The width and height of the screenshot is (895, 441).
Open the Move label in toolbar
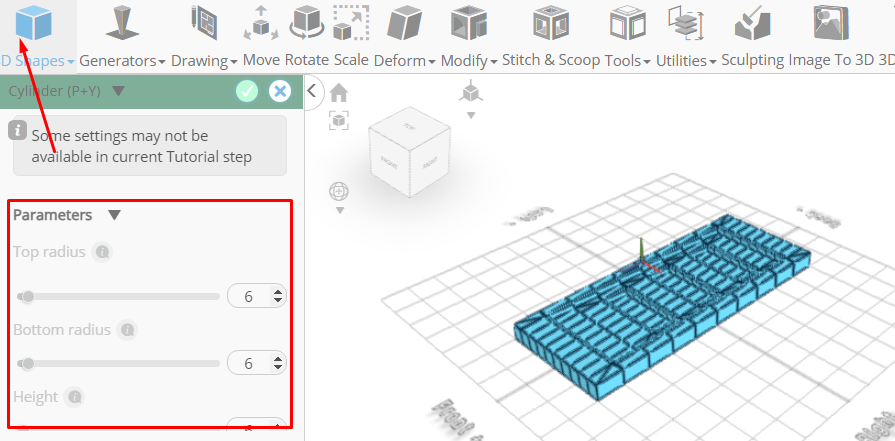coord(261,60)
